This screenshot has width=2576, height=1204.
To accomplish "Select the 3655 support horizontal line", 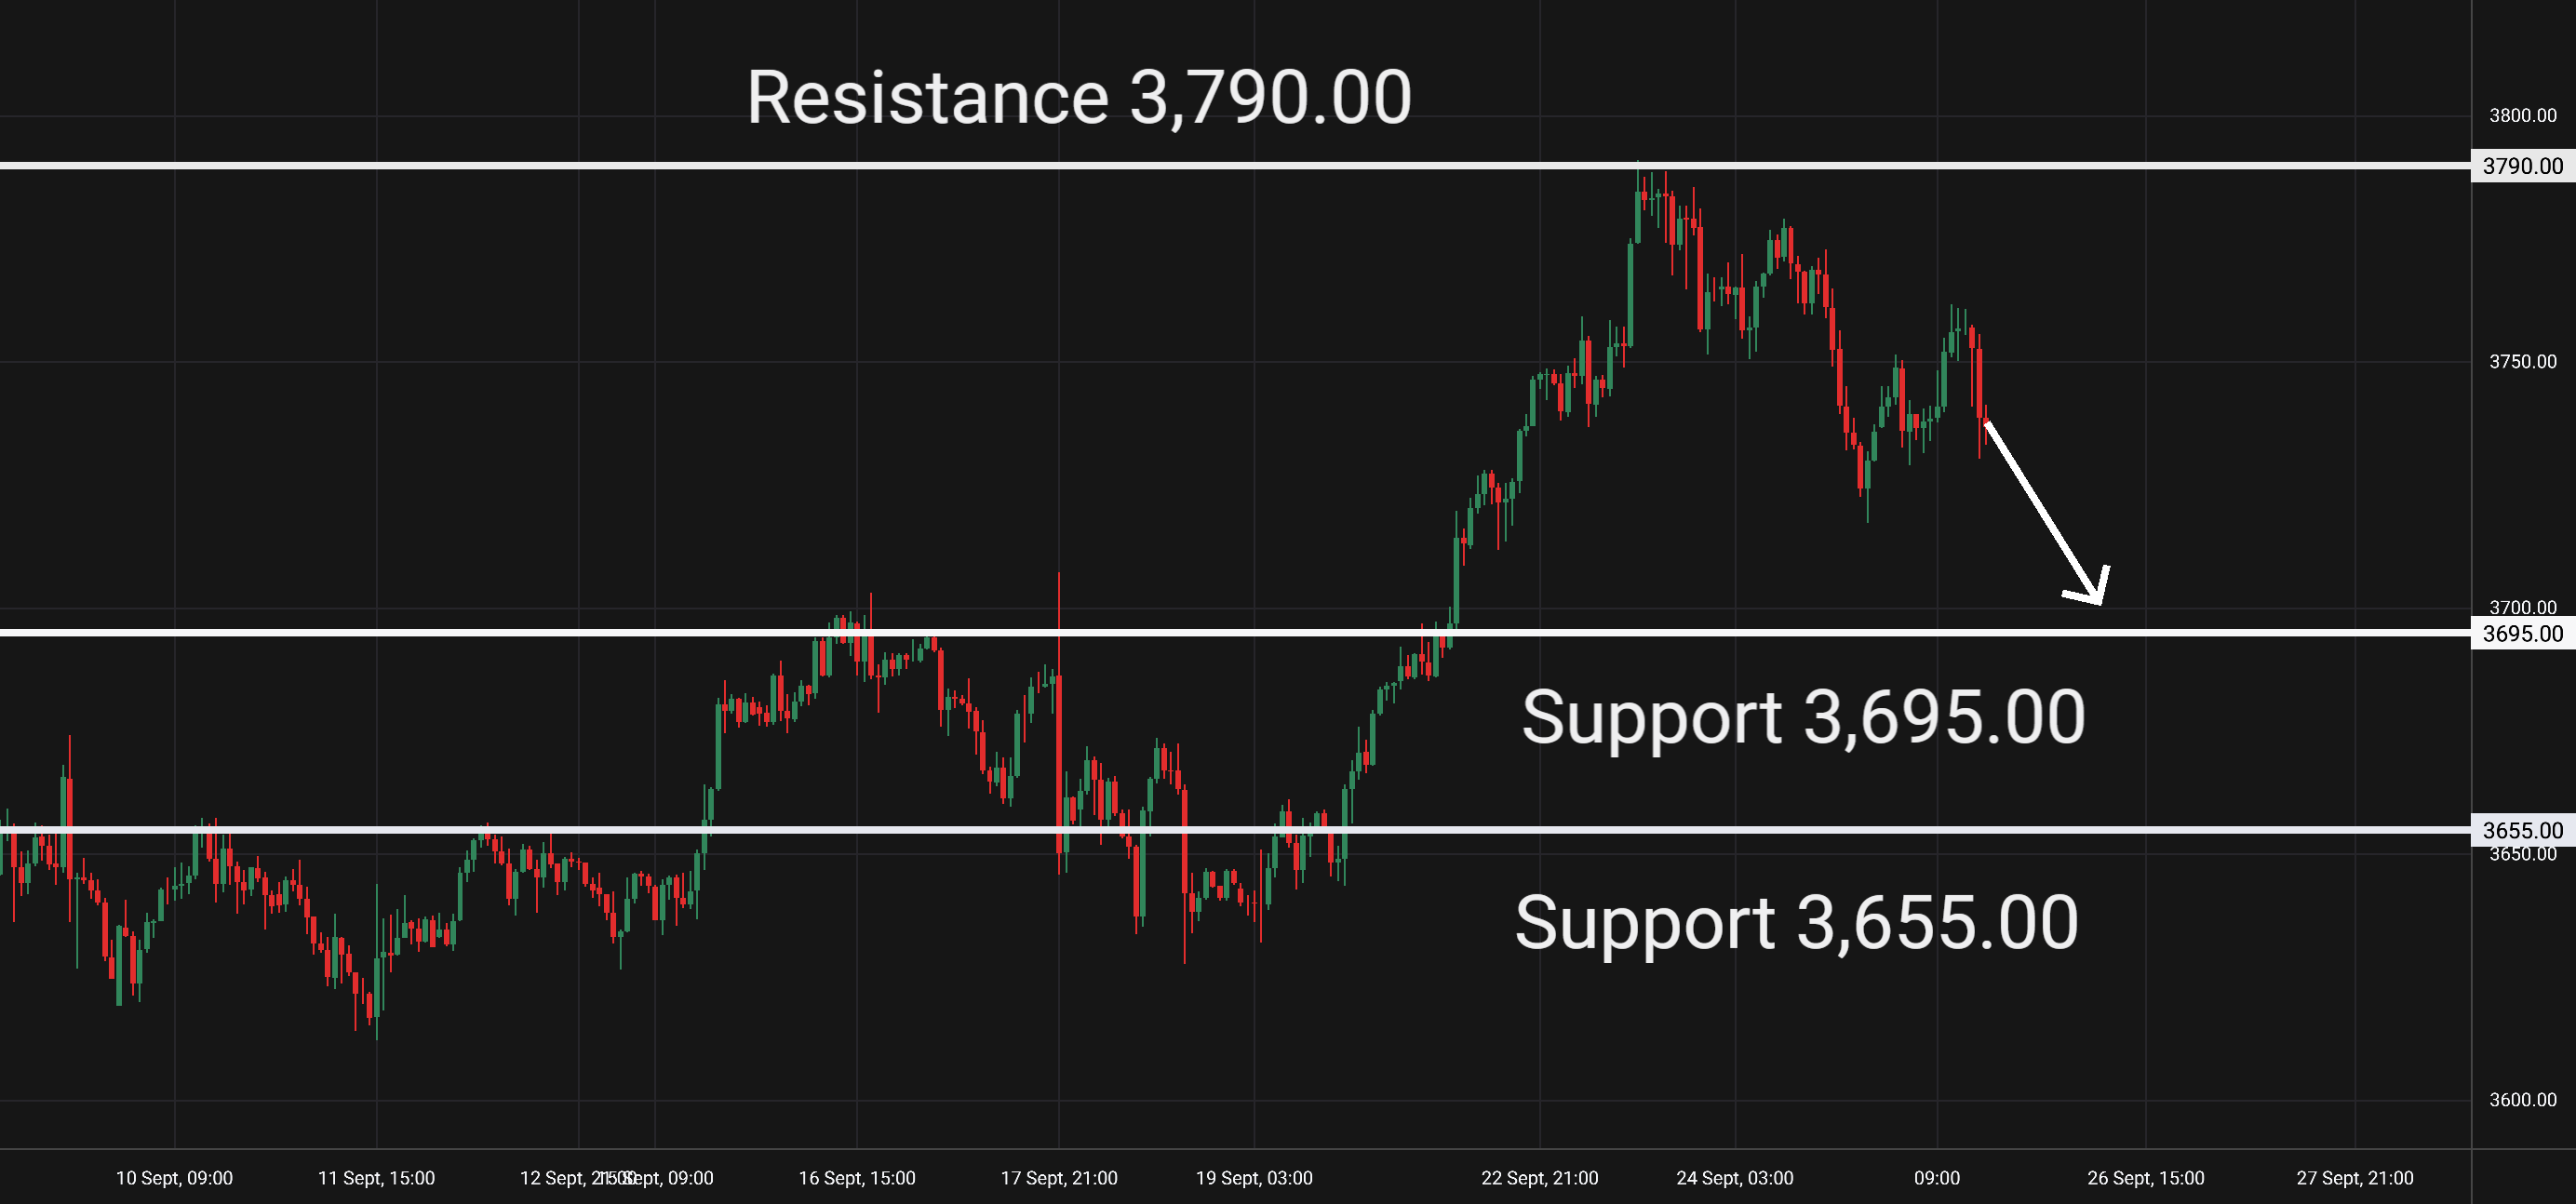I will pyautogui.click(x=1235, y=830).
